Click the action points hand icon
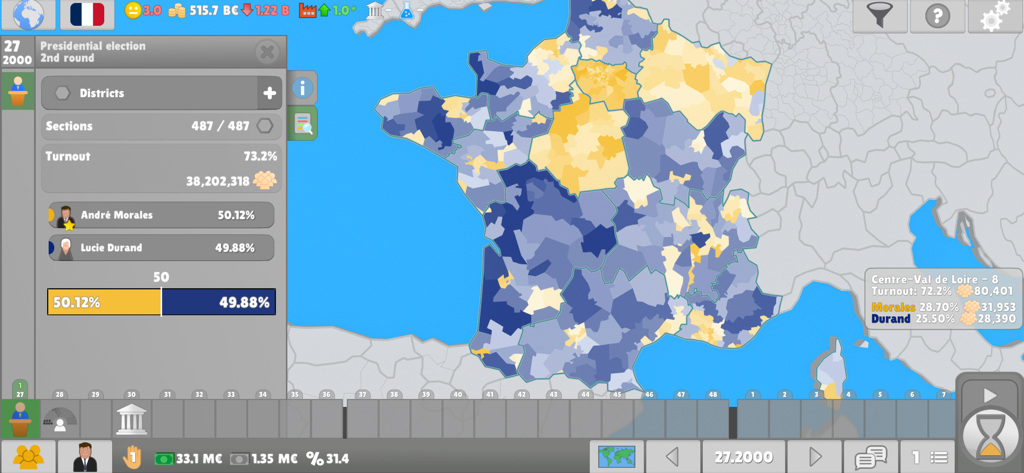 click(x=132, y=457)
